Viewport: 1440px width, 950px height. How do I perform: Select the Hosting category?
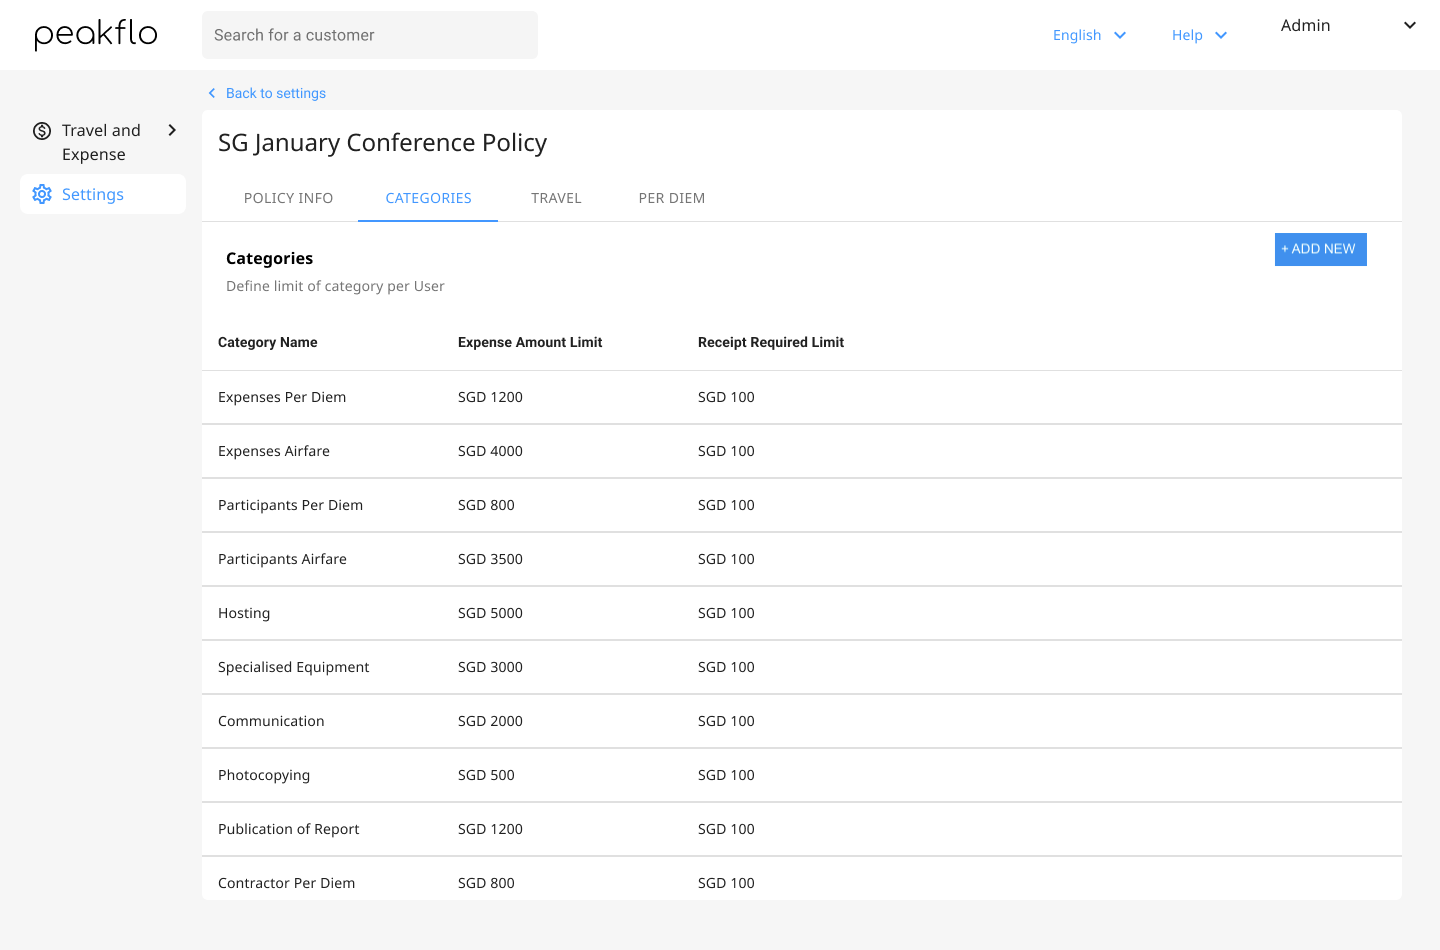244,613
